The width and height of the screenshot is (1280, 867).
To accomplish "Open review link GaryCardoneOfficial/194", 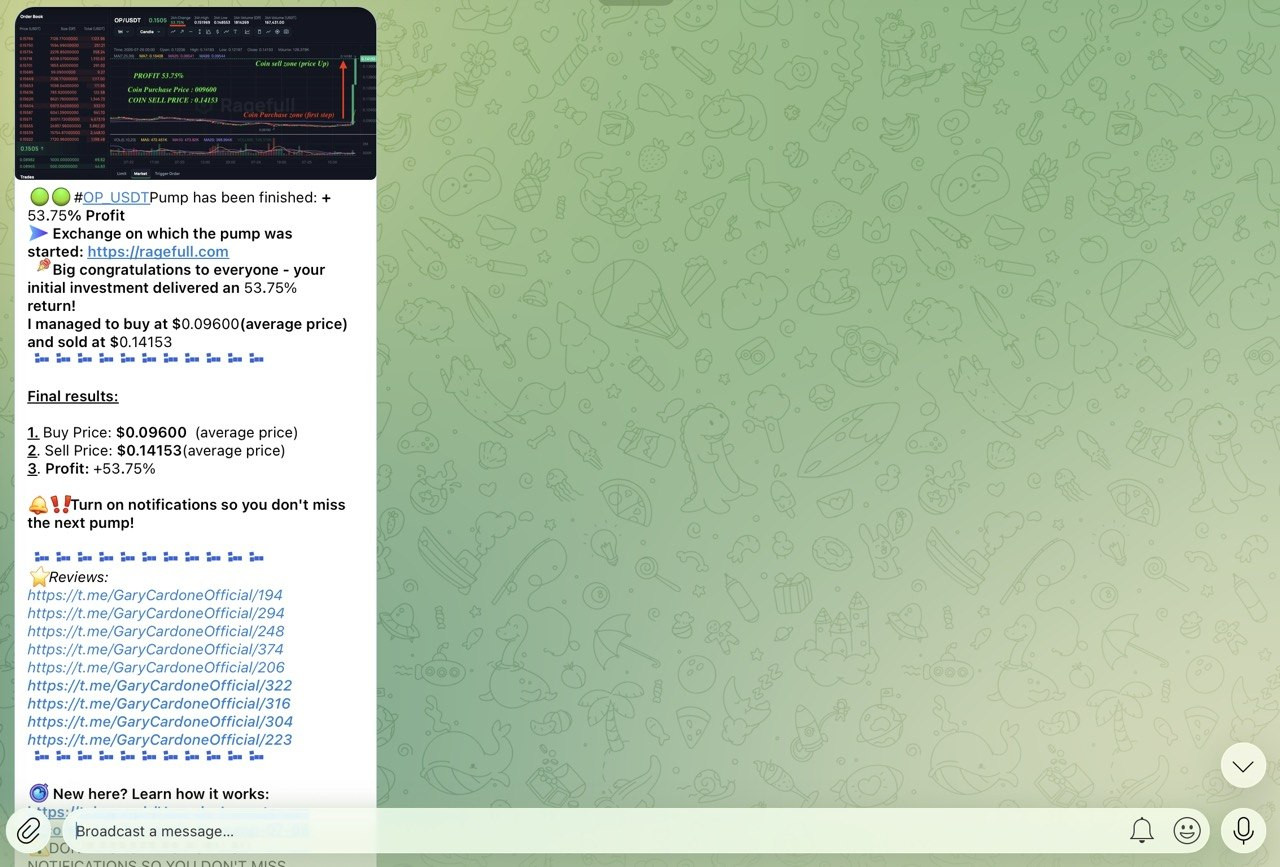I will tap(155, 595).
